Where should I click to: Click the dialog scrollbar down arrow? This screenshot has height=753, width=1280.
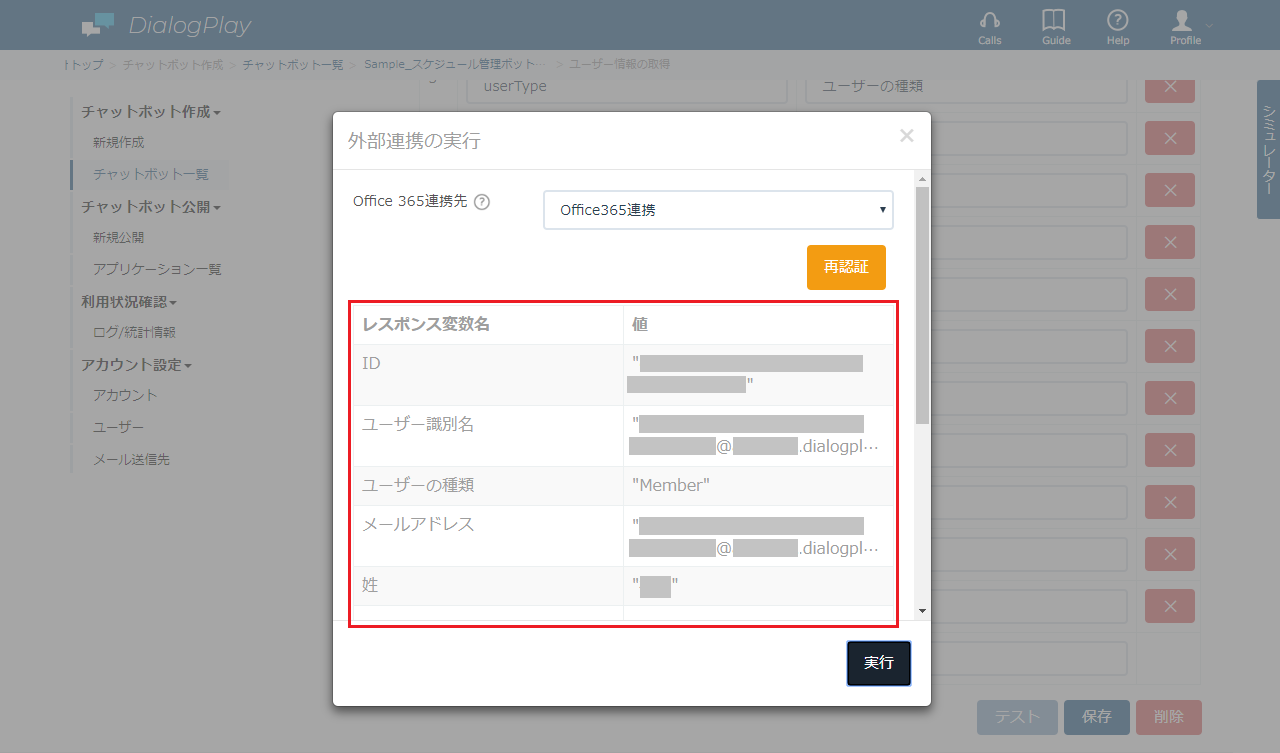(x=922, y=610)
